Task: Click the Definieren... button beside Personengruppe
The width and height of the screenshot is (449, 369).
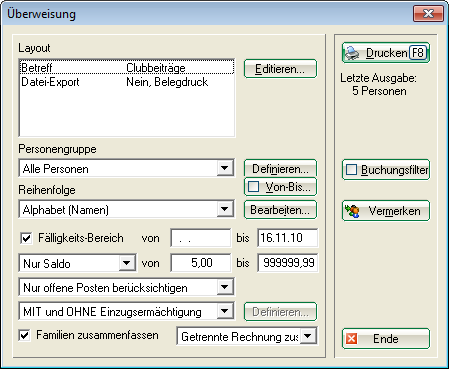Action: coord(280,168)
